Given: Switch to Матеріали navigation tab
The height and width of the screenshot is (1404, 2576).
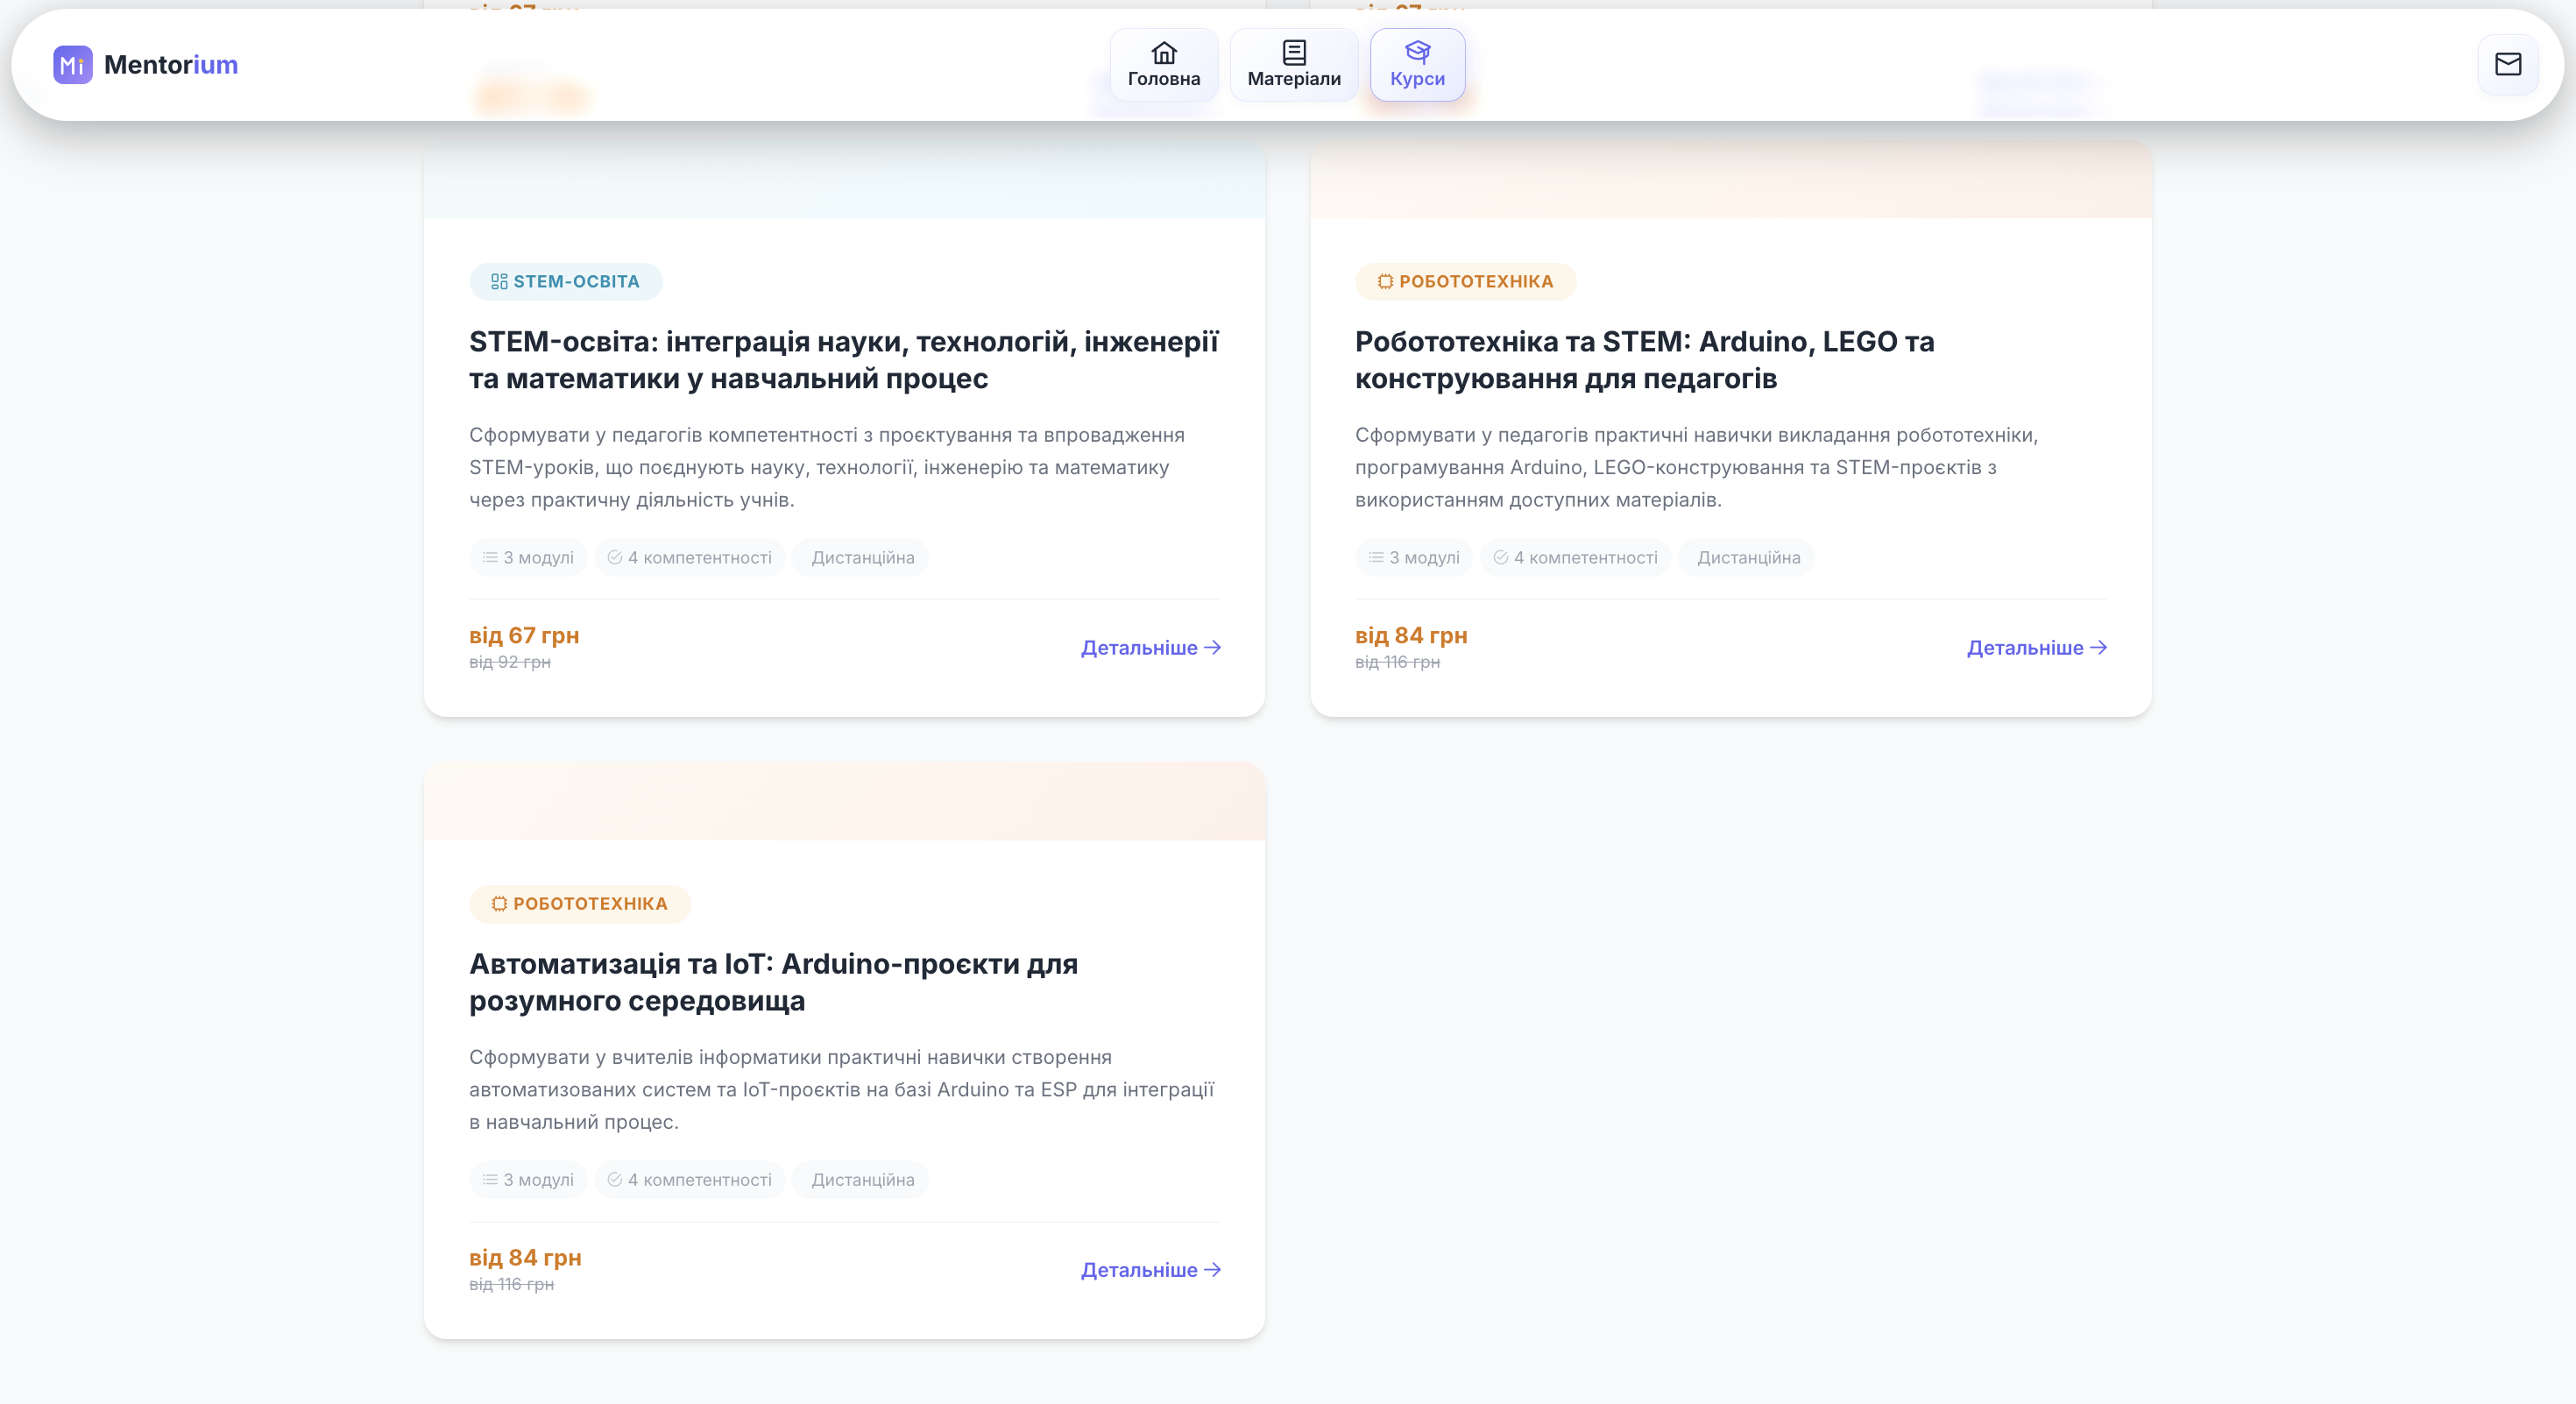Looking at the screenshot, I should tap(1294, 78).
